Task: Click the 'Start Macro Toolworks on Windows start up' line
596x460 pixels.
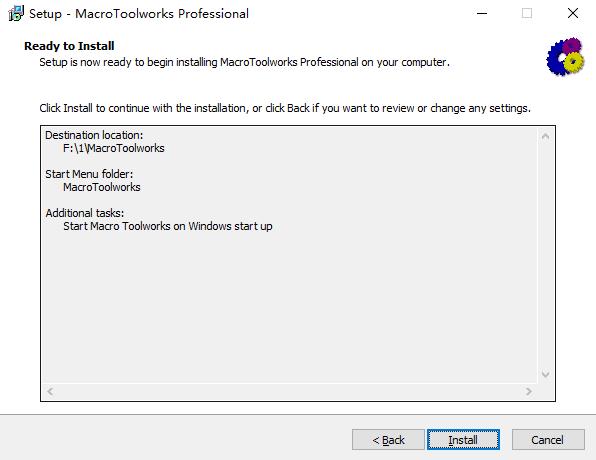Action: 168,226
